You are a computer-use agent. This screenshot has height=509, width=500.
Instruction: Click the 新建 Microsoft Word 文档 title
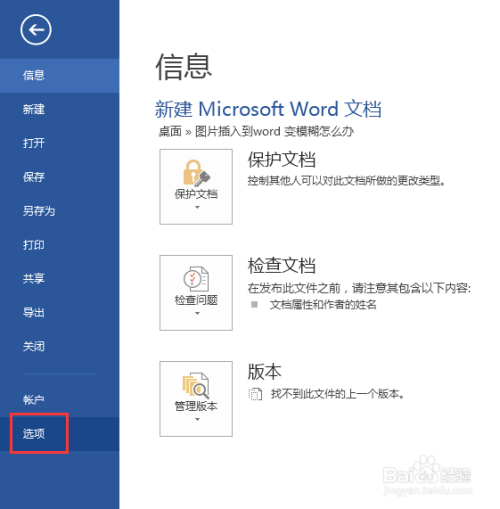[x=268, y=109]
